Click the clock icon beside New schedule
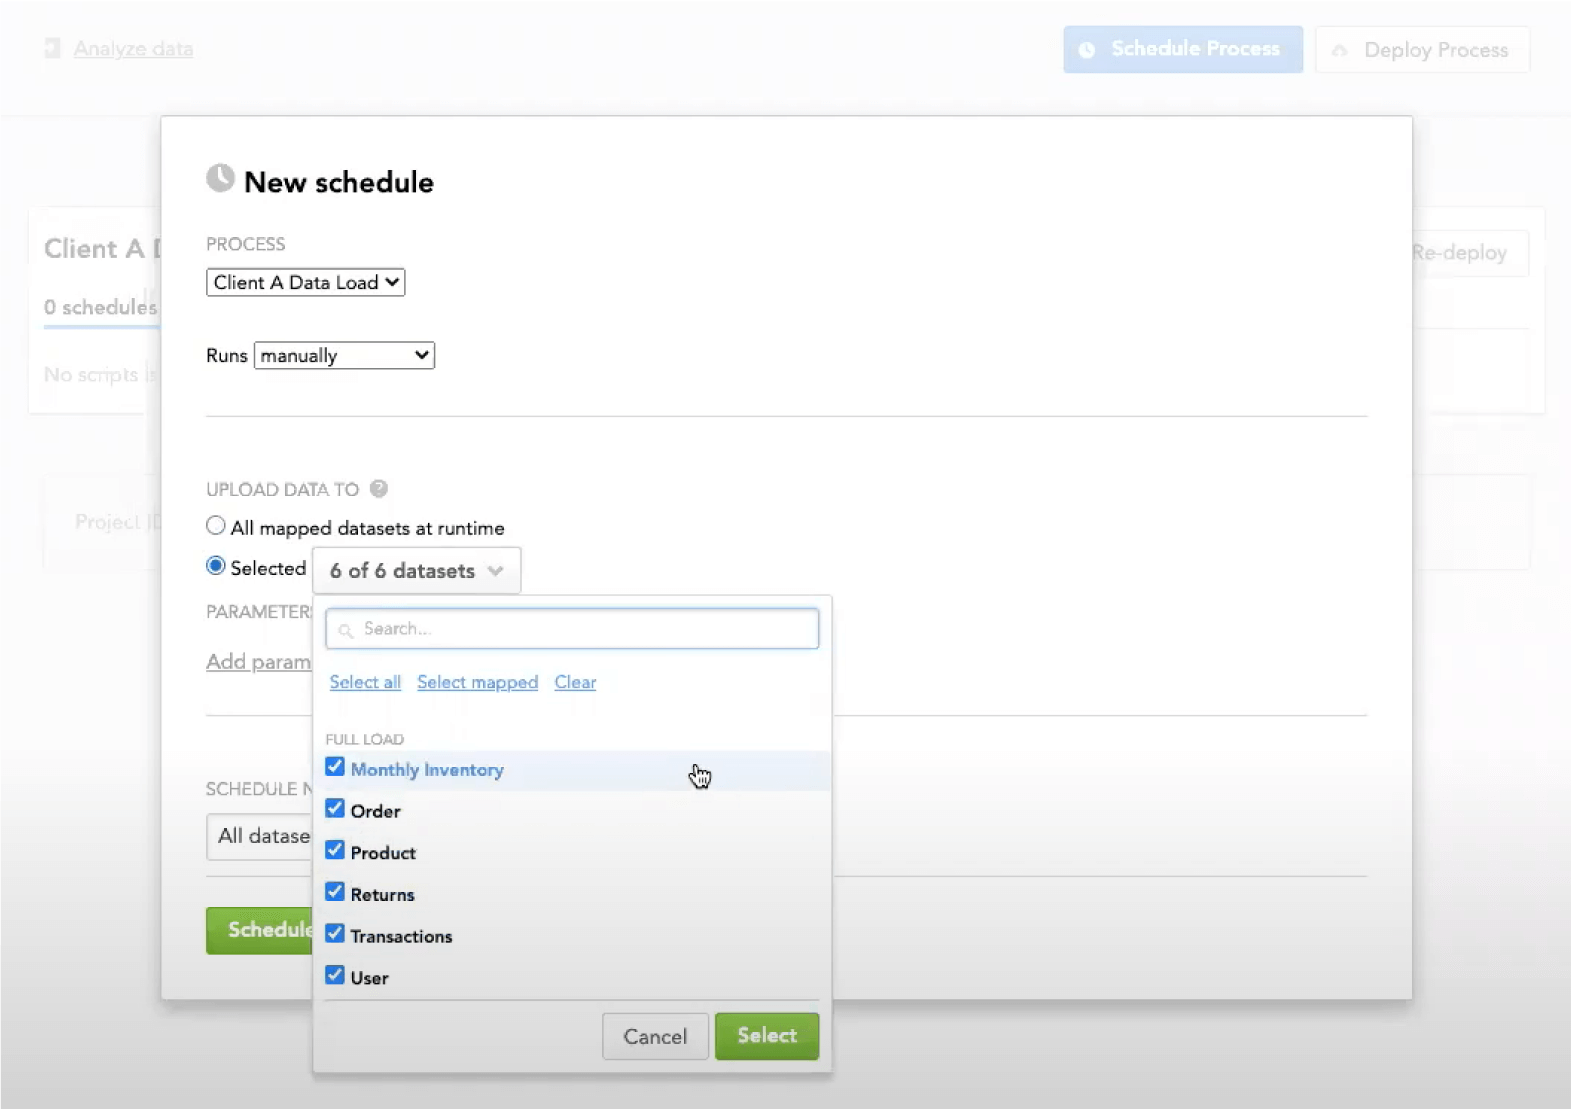This screenshot has width=1571, height=1109. click(x=220, y=179)
